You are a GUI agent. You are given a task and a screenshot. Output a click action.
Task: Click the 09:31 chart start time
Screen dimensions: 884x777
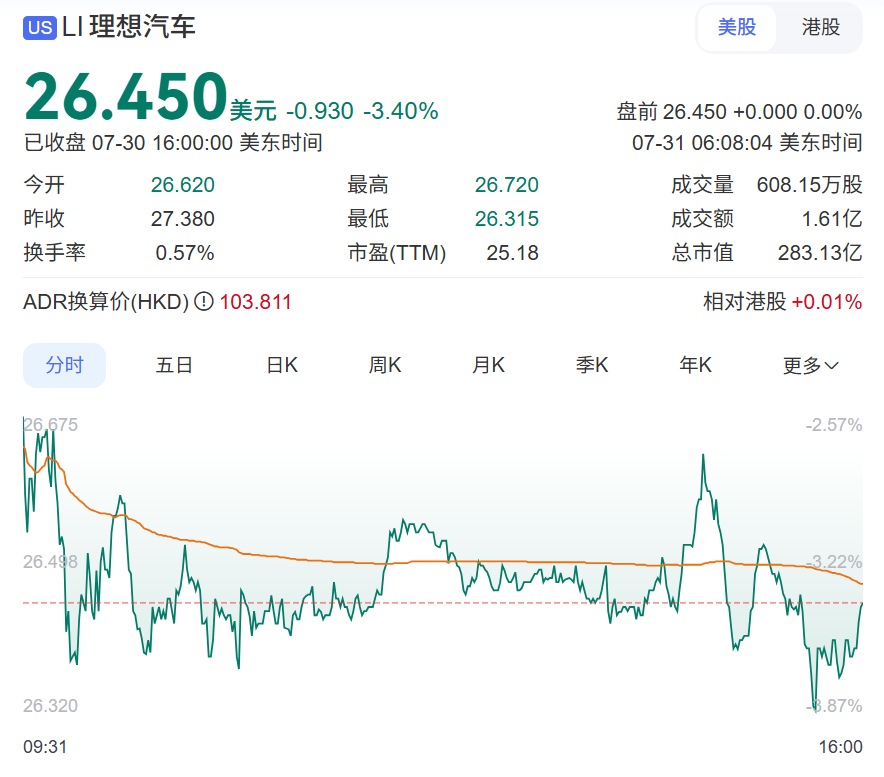click(x=45, y=747)
